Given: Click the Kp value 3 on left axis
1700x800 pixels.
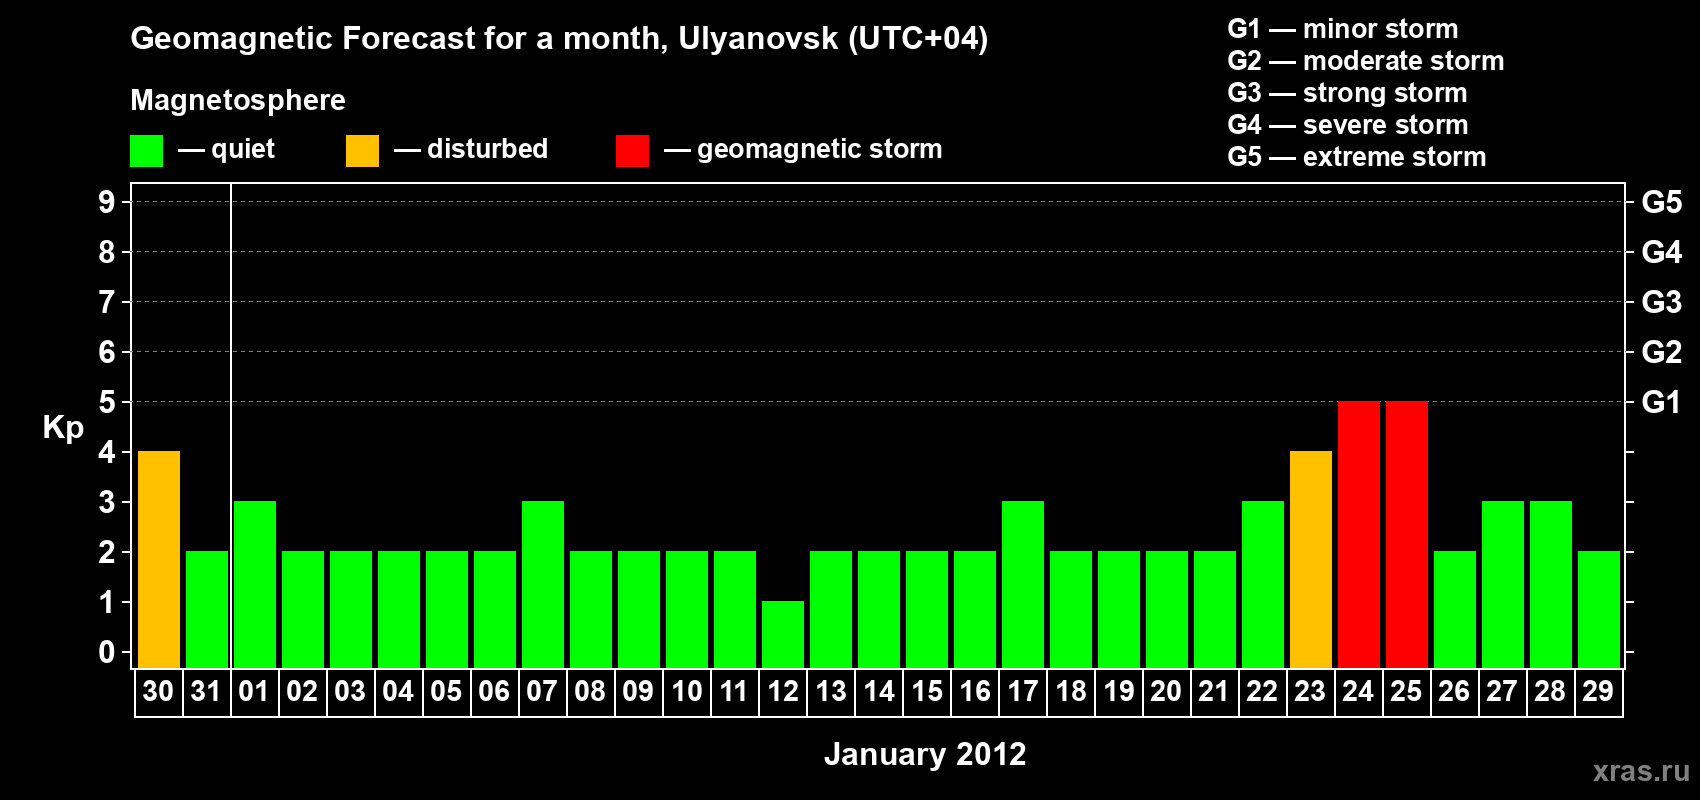Looking at the screenshot, I should [107, 502].
